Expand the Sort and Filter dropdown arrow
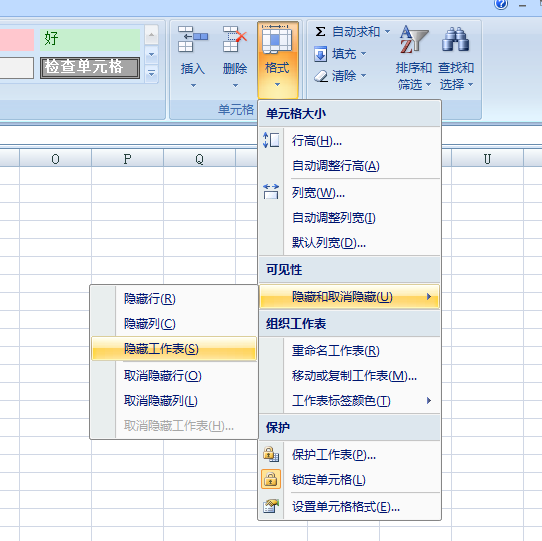542x541 pixels. [x=428, y=84]
